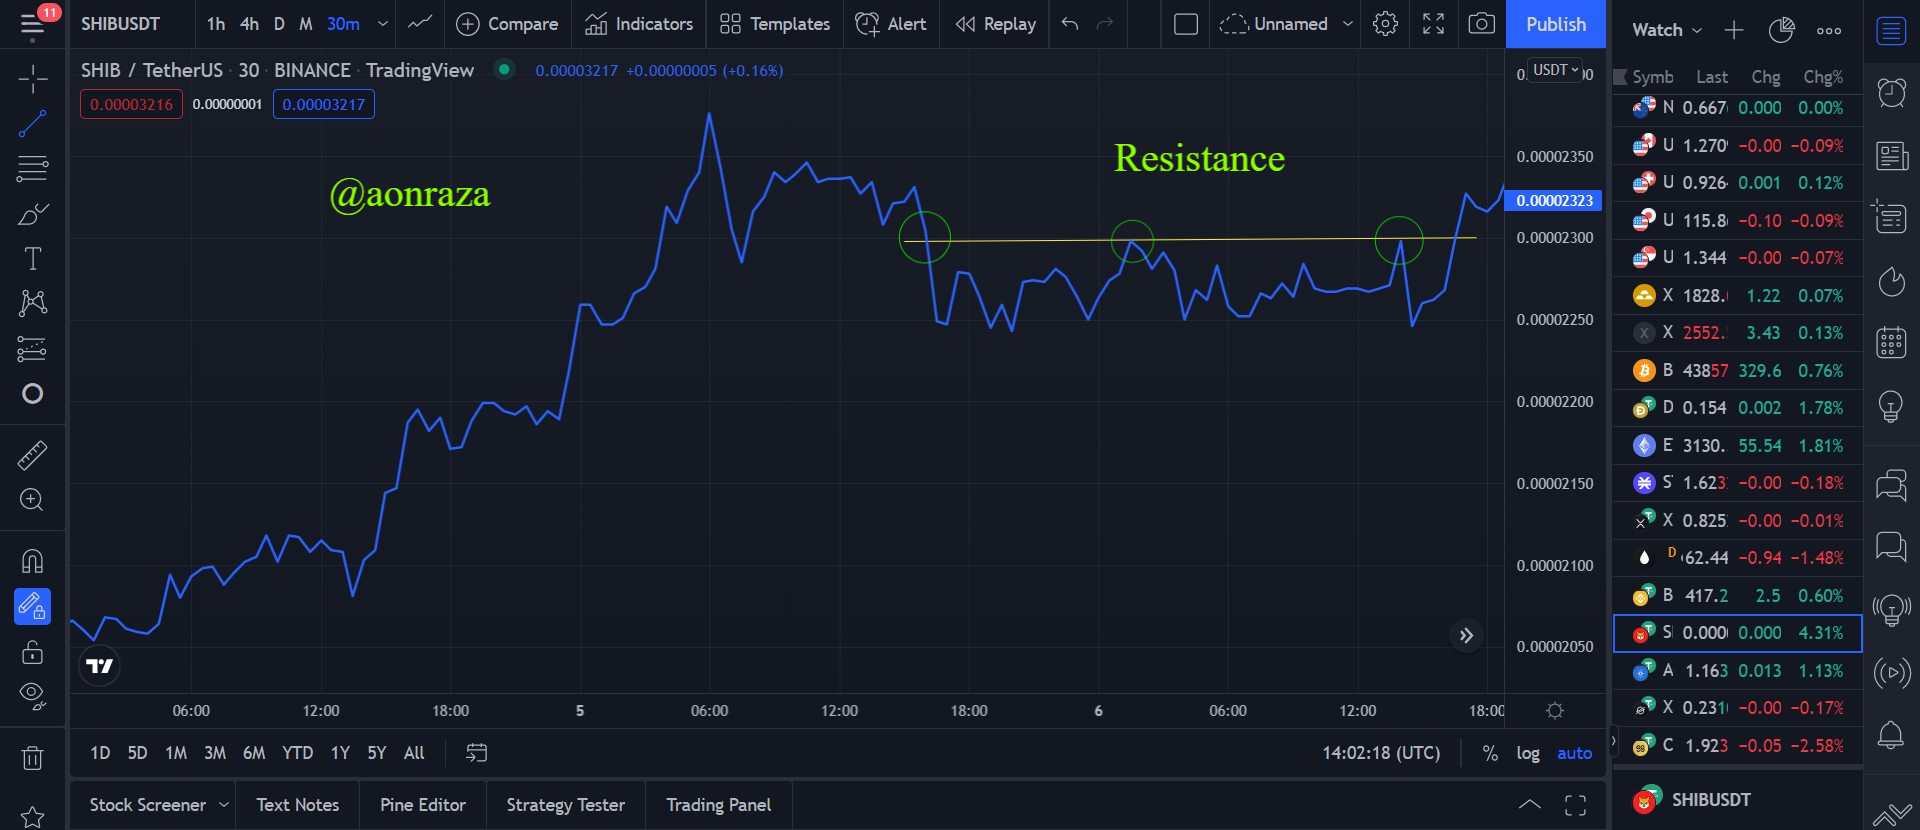Open the watchlist more options menu
The height and width of the screenshot is (830, 1920).
(x=1829, y=30)
